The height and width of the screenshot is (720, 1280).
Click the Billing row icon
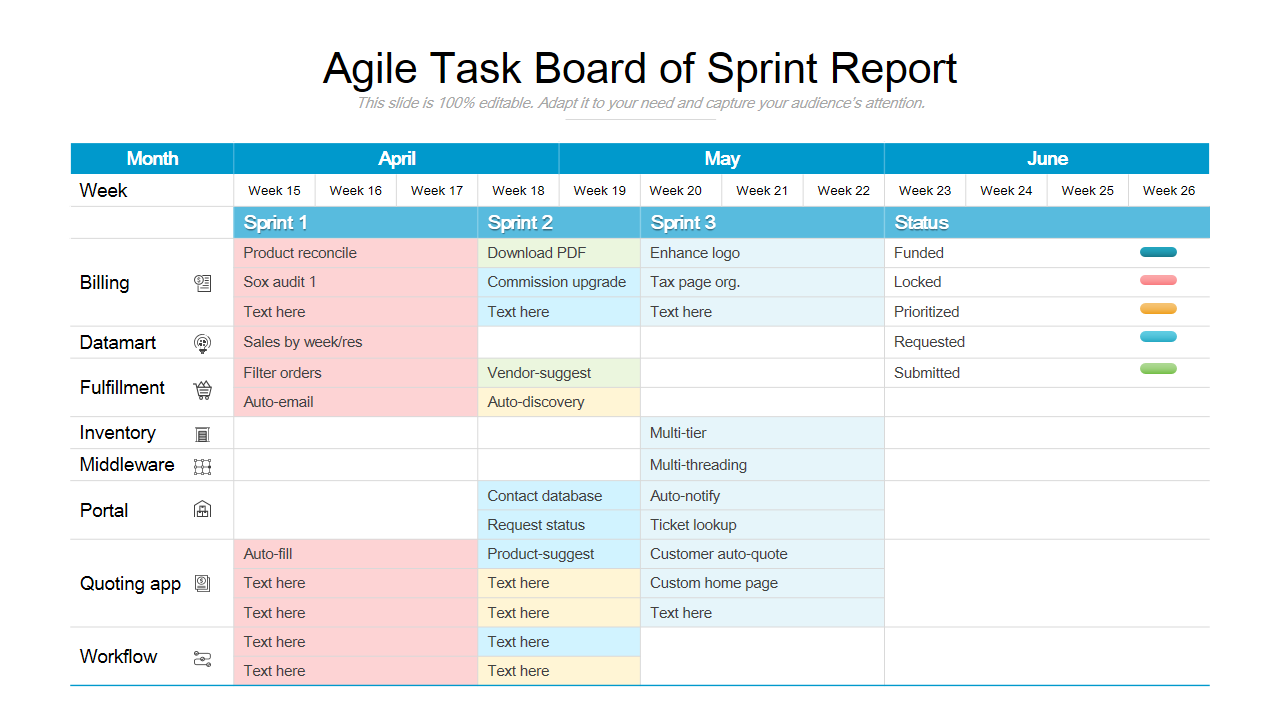coord(203,283)
